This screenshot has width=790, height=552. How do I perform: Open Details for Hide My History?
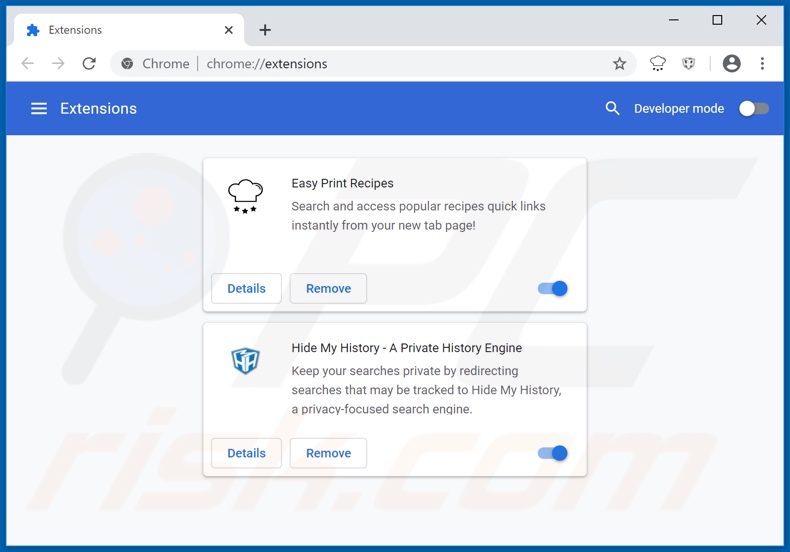[x=246, y=453]
